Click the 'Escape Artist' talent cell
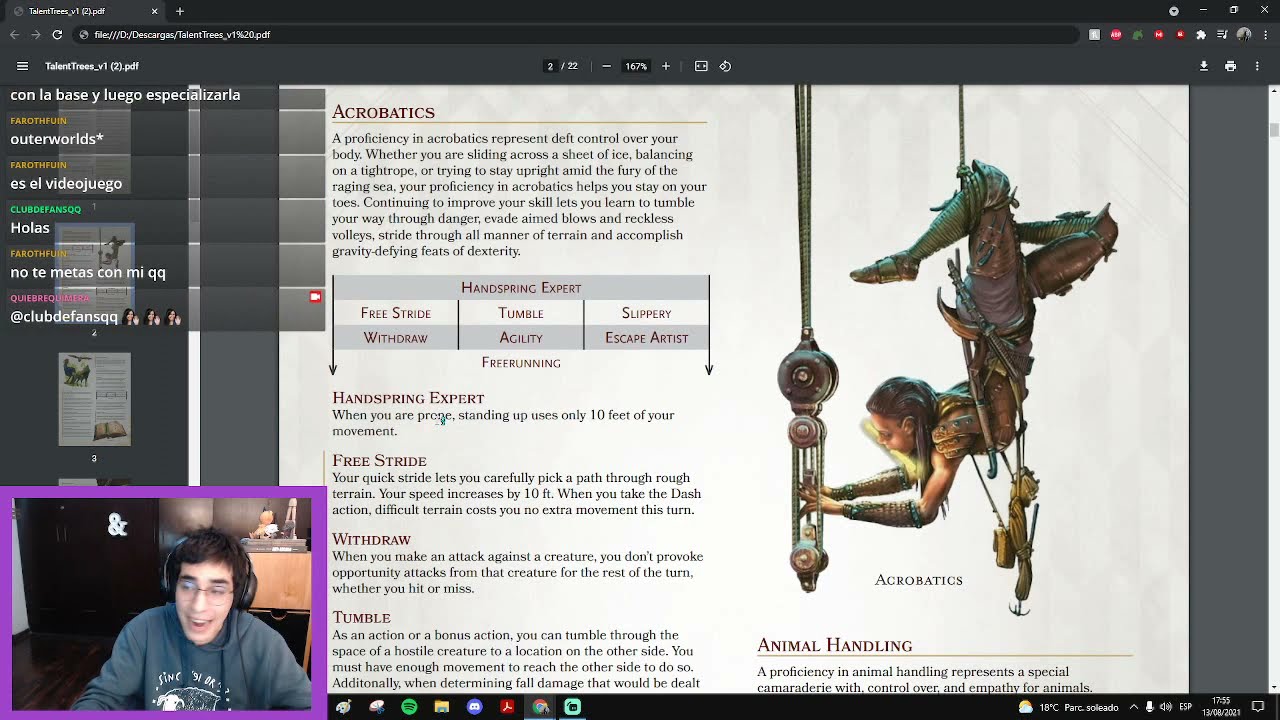The height and width of the screenshot is (720, 1280). click(646, 338)
